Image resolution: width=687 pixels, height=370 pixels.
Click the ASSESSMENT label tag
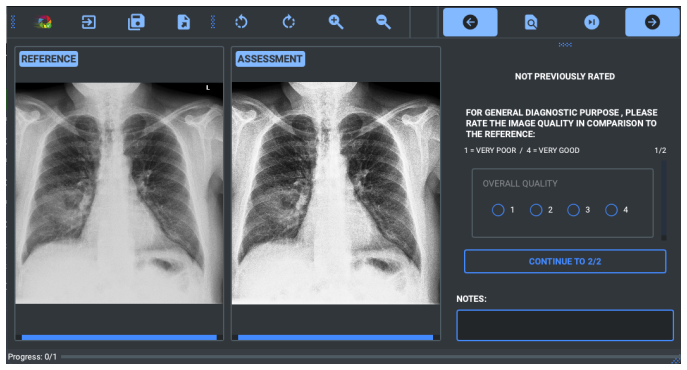coord(270,59)
